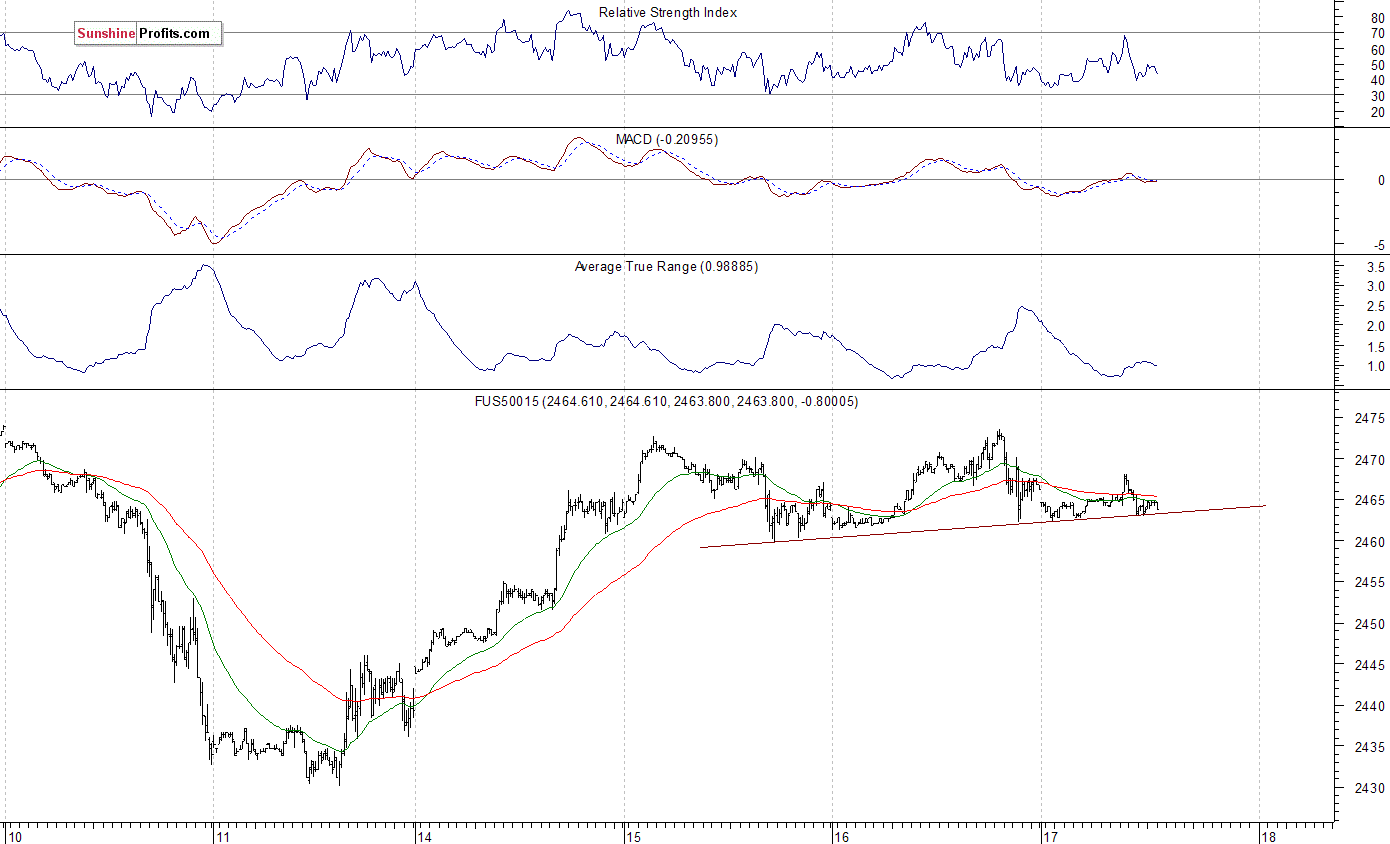Click date label 11 on time axis
The width and height of the screenshot is (1390, 844).
[x=223, y=836]
